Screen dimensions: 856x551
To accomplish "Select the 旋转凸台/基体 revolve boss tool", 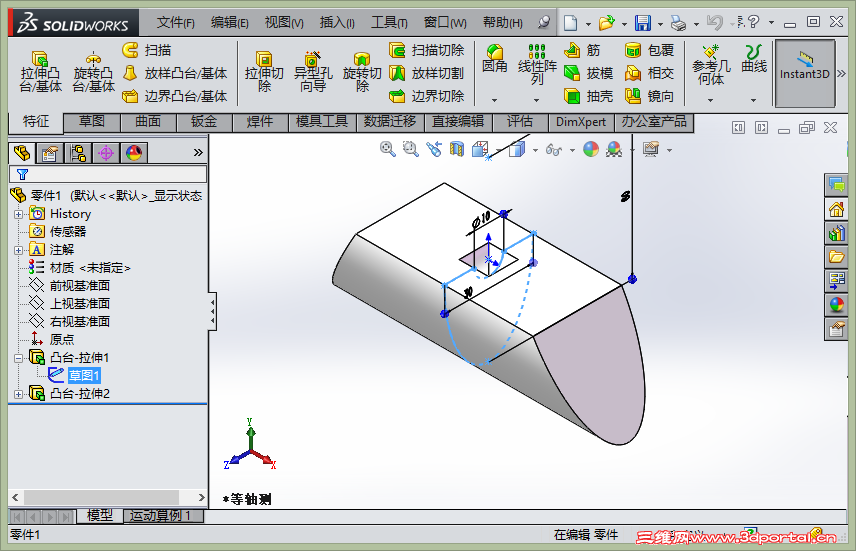I will (x=93, y=72).
